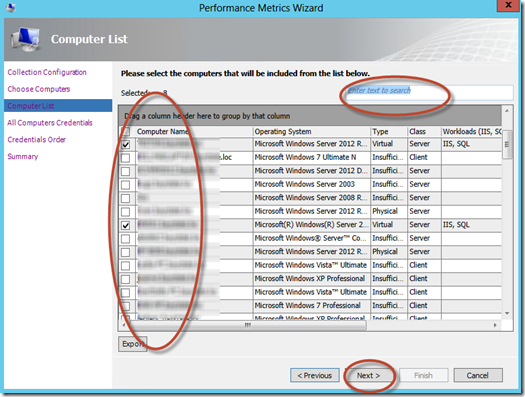Click 'Physical' in the Server 2012 R.. row above Microsoft(R)
This screenshot has width=525, height=397.
385,211
